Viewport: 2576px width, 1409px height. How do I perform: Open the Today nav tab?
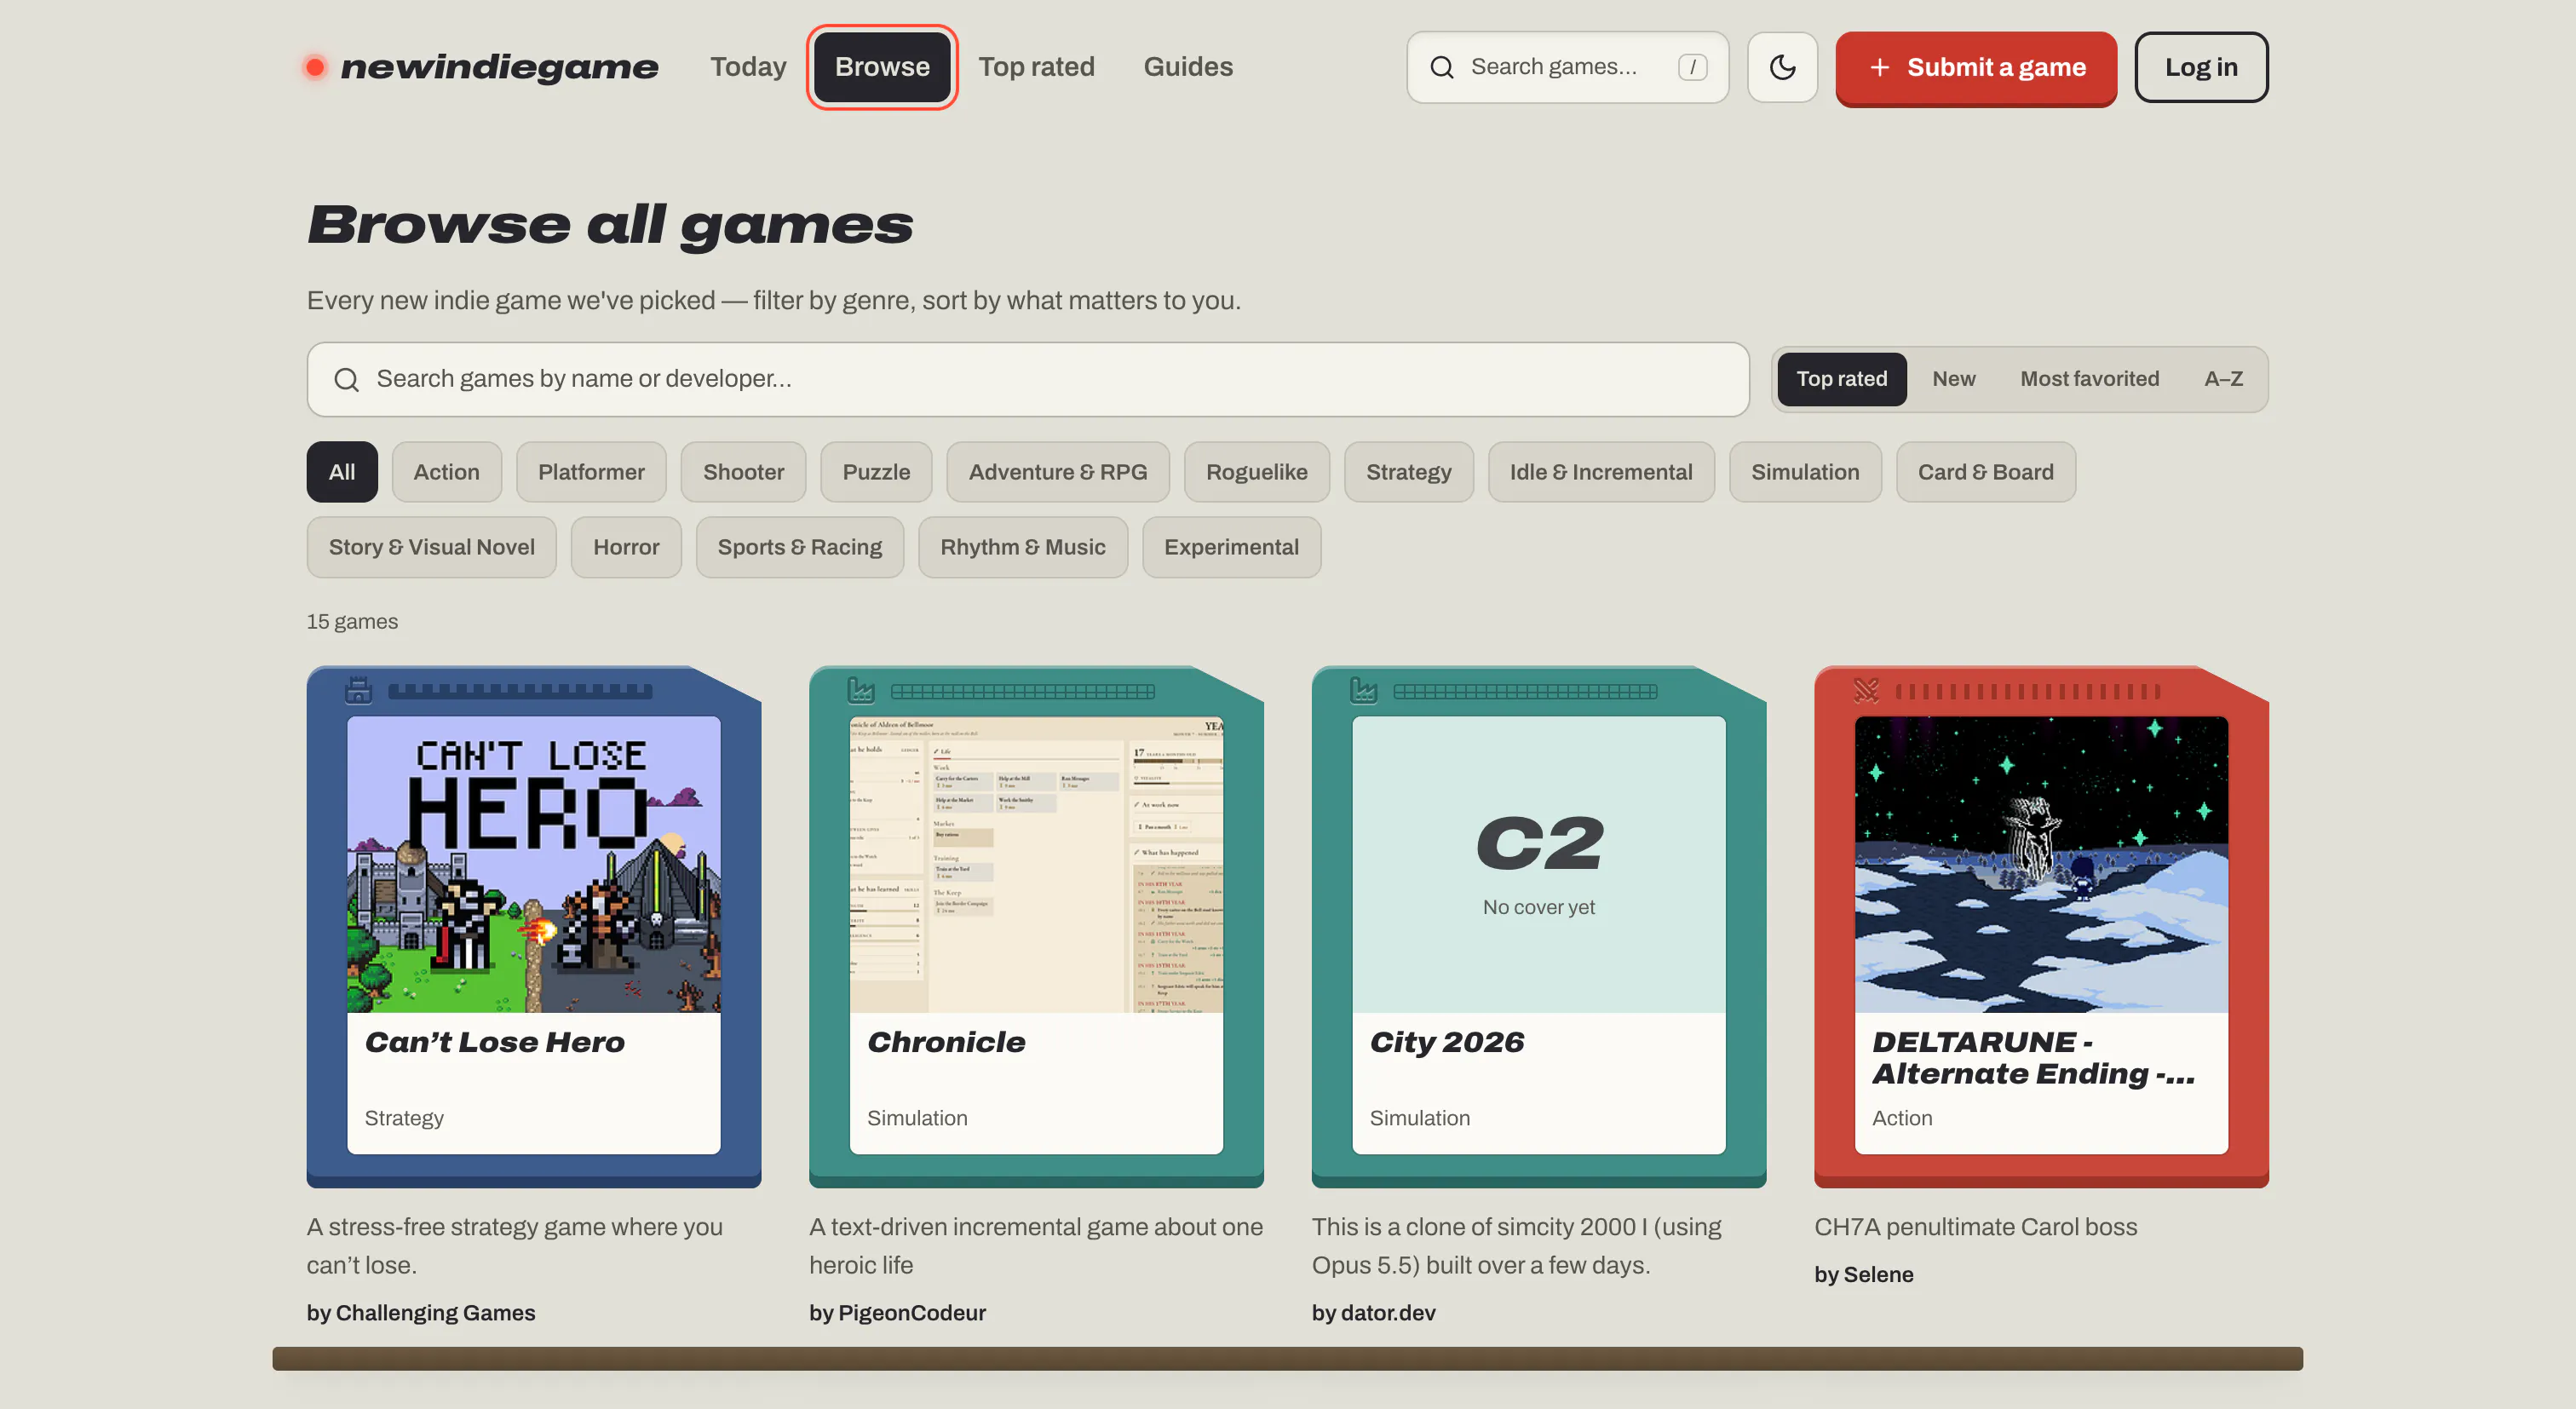(x=748, y=67)
